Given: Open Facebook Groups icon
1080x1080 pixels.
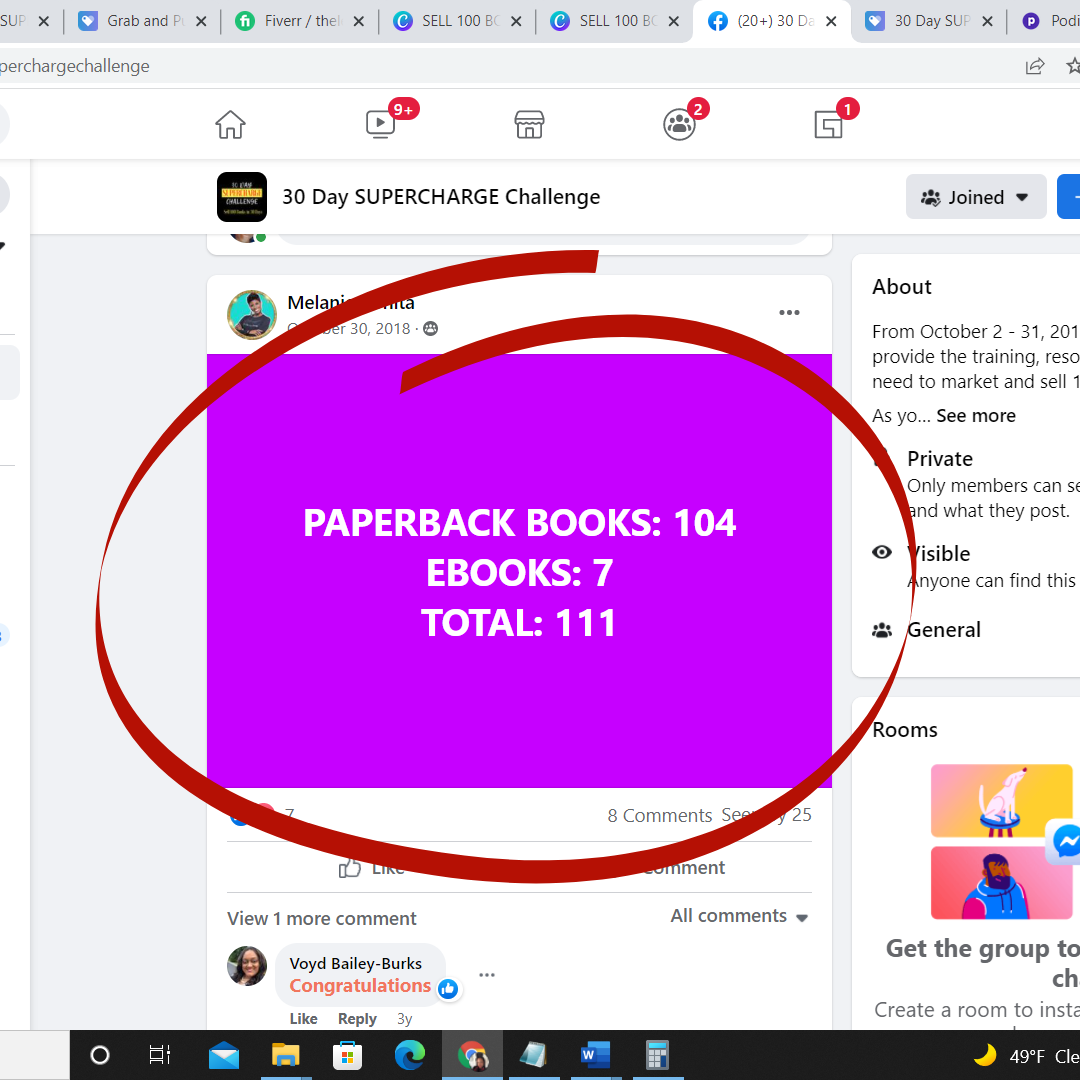Looking at the screenshot, I should point(679,124).
